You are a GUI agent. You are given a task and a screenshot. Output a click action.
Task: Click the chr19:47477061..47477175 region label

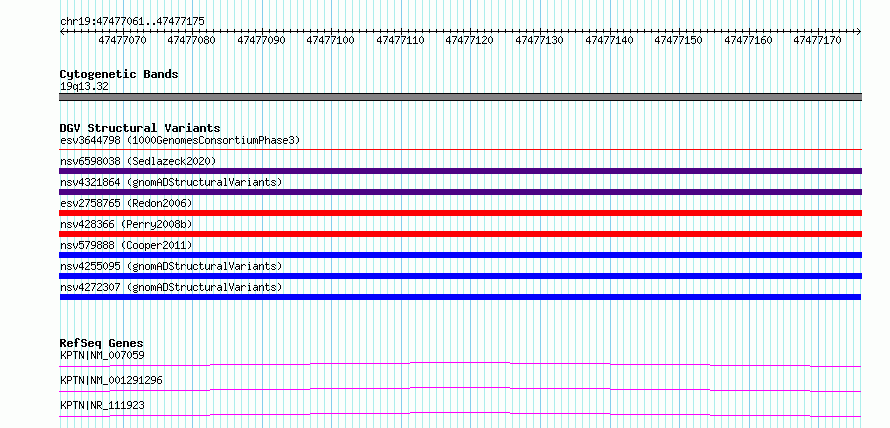(x=132, y=22)
